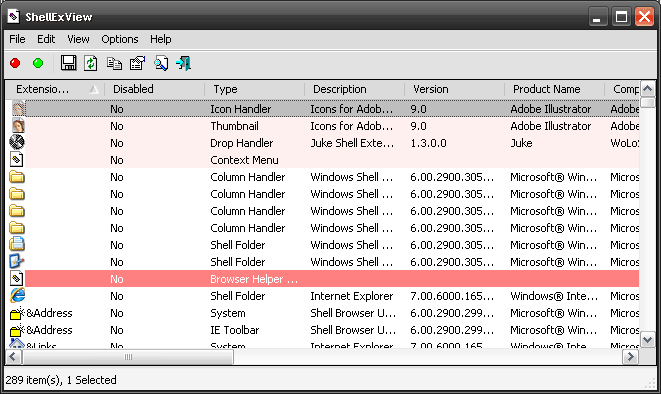This screenshot has height=394, width=661.
Task: Click the horizontal scrollbar right arrow
Action: [x=631, y=357]
